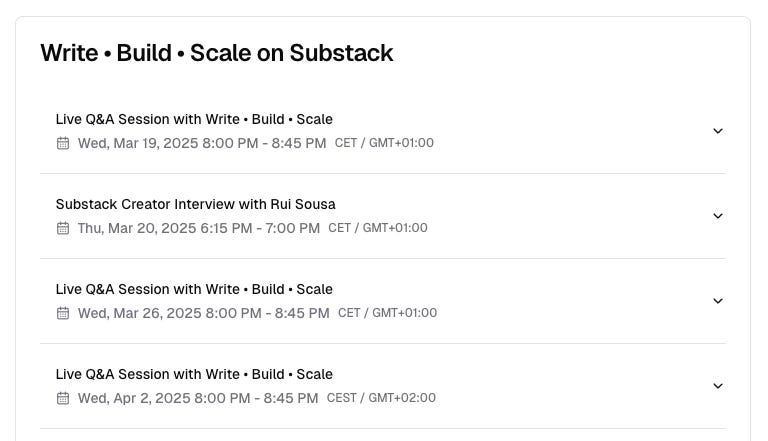Image resolution: width=768 pixels, height=441 pixels.
Task: Open the Mar 26 Live Q&A Session title
Action: coord(194,289)
